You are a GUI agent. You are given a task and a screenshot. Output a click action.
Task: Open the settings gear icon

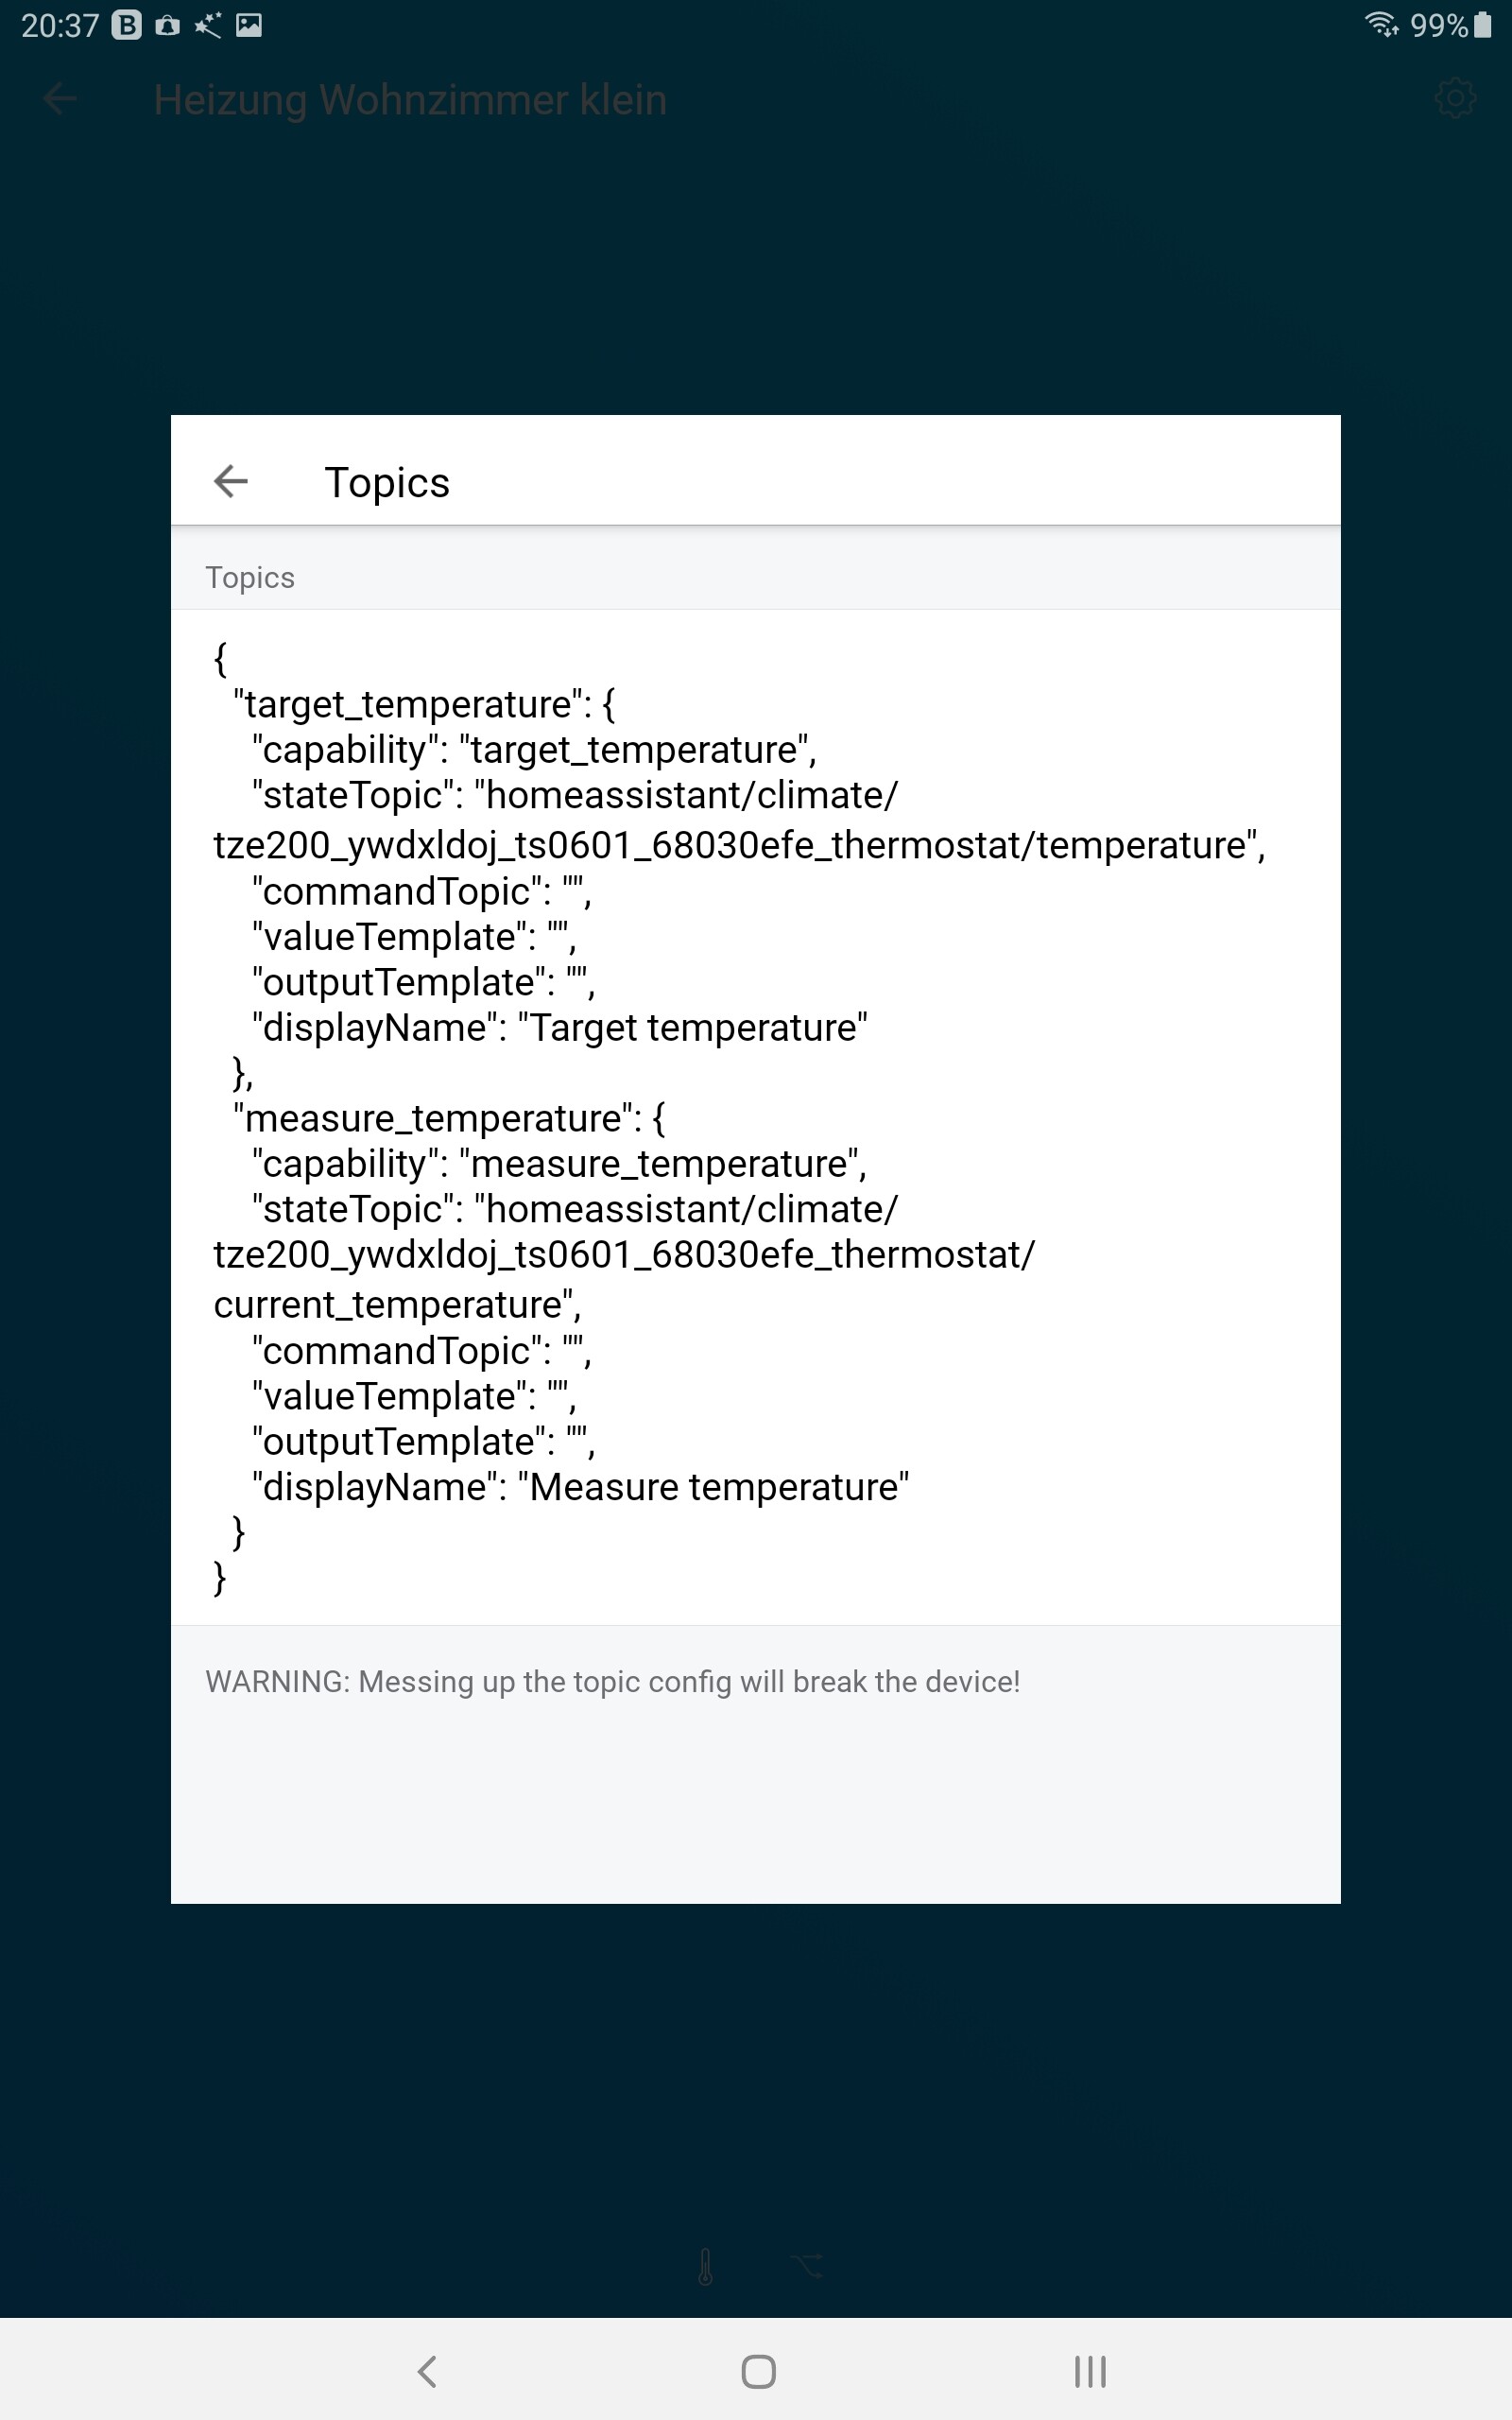(1454, 99)
